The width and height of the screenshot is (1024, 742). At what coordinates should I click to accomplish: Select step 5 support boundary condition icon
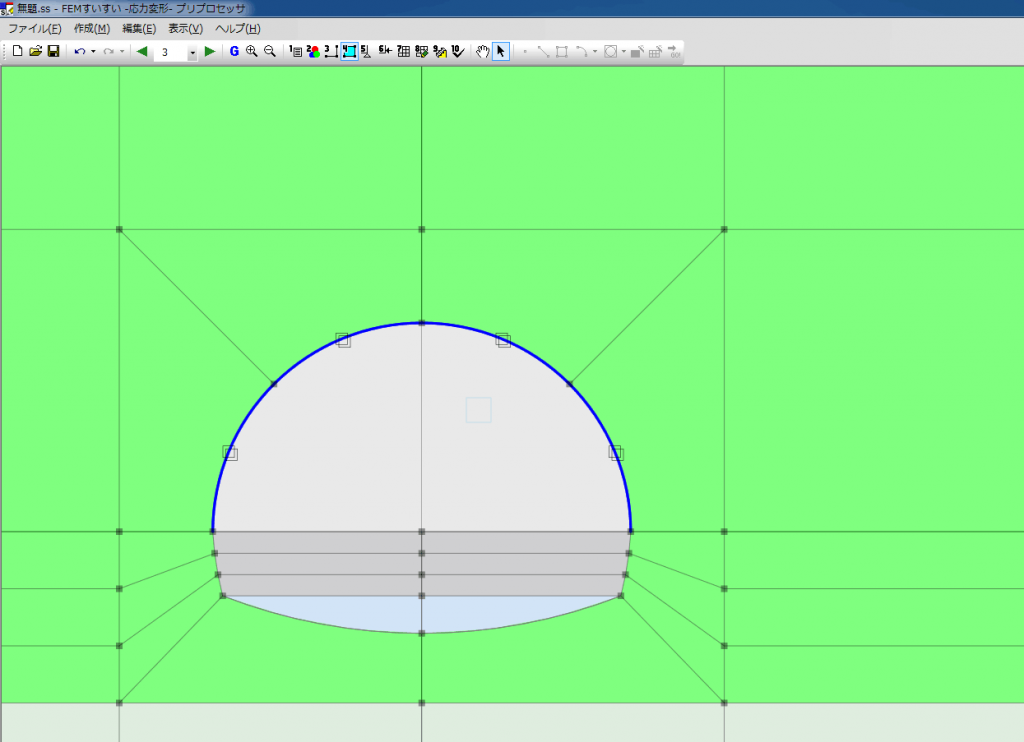pyautogui.click(x=366, y=51)
